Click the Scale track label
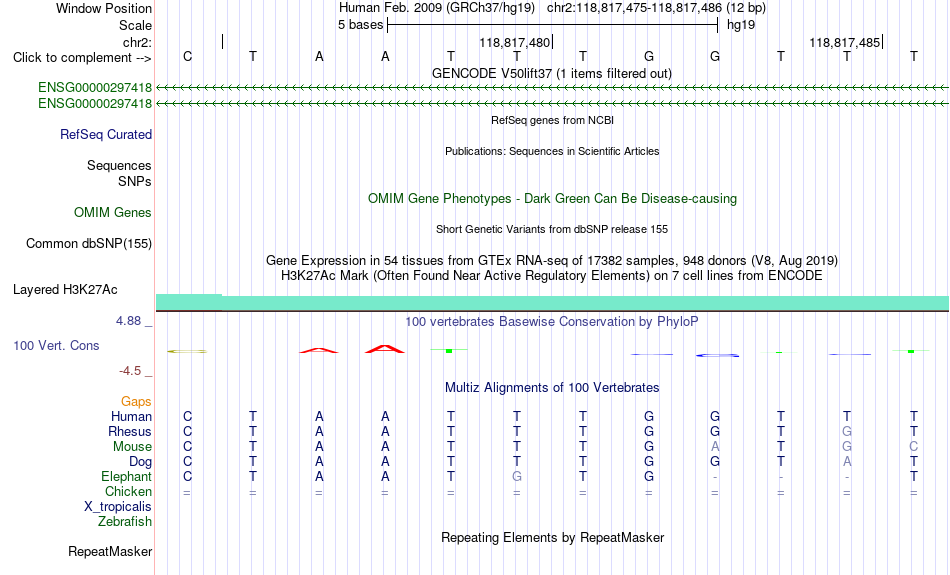Image resolution: width=950 pixels, height=575 pixels. 135,25
